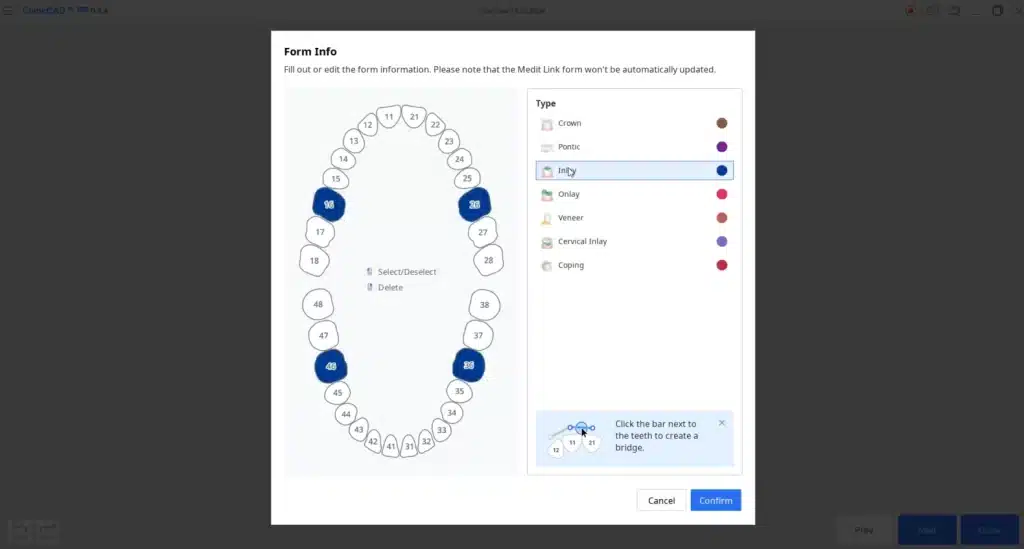Select tooth 37 on the chart
The image size is (1024, 549).
tap(478, 336)
